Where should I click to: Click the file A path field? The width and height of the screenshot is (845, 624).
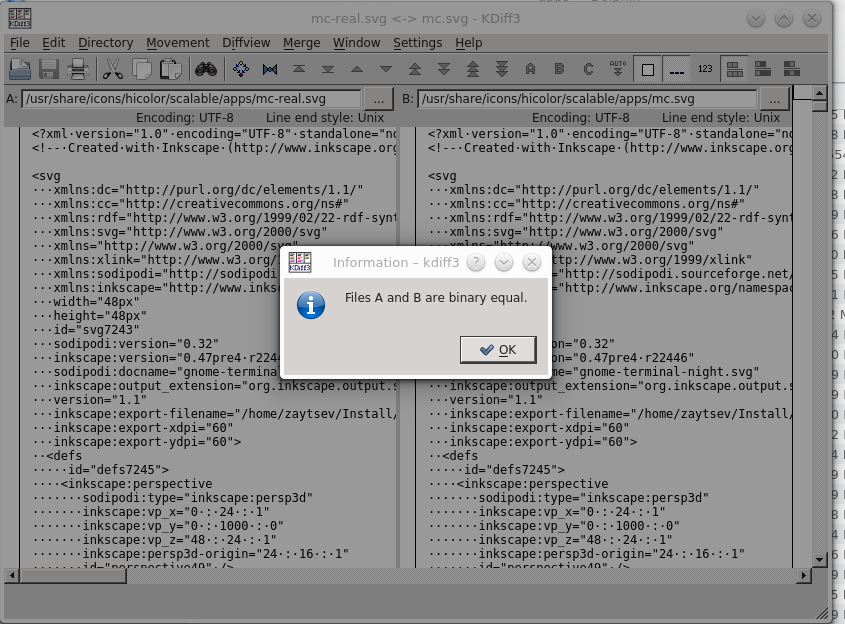191,99
